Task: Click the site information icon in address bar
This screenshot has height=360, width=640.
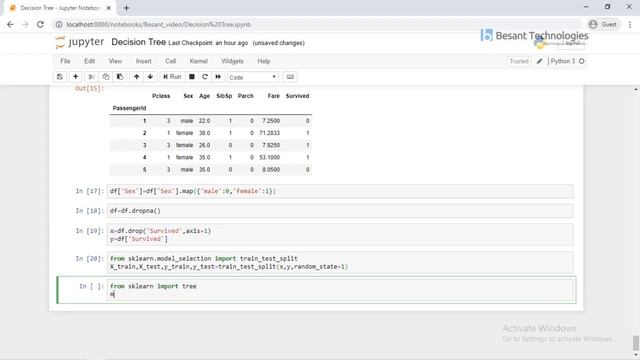Action: click(59, 24)
